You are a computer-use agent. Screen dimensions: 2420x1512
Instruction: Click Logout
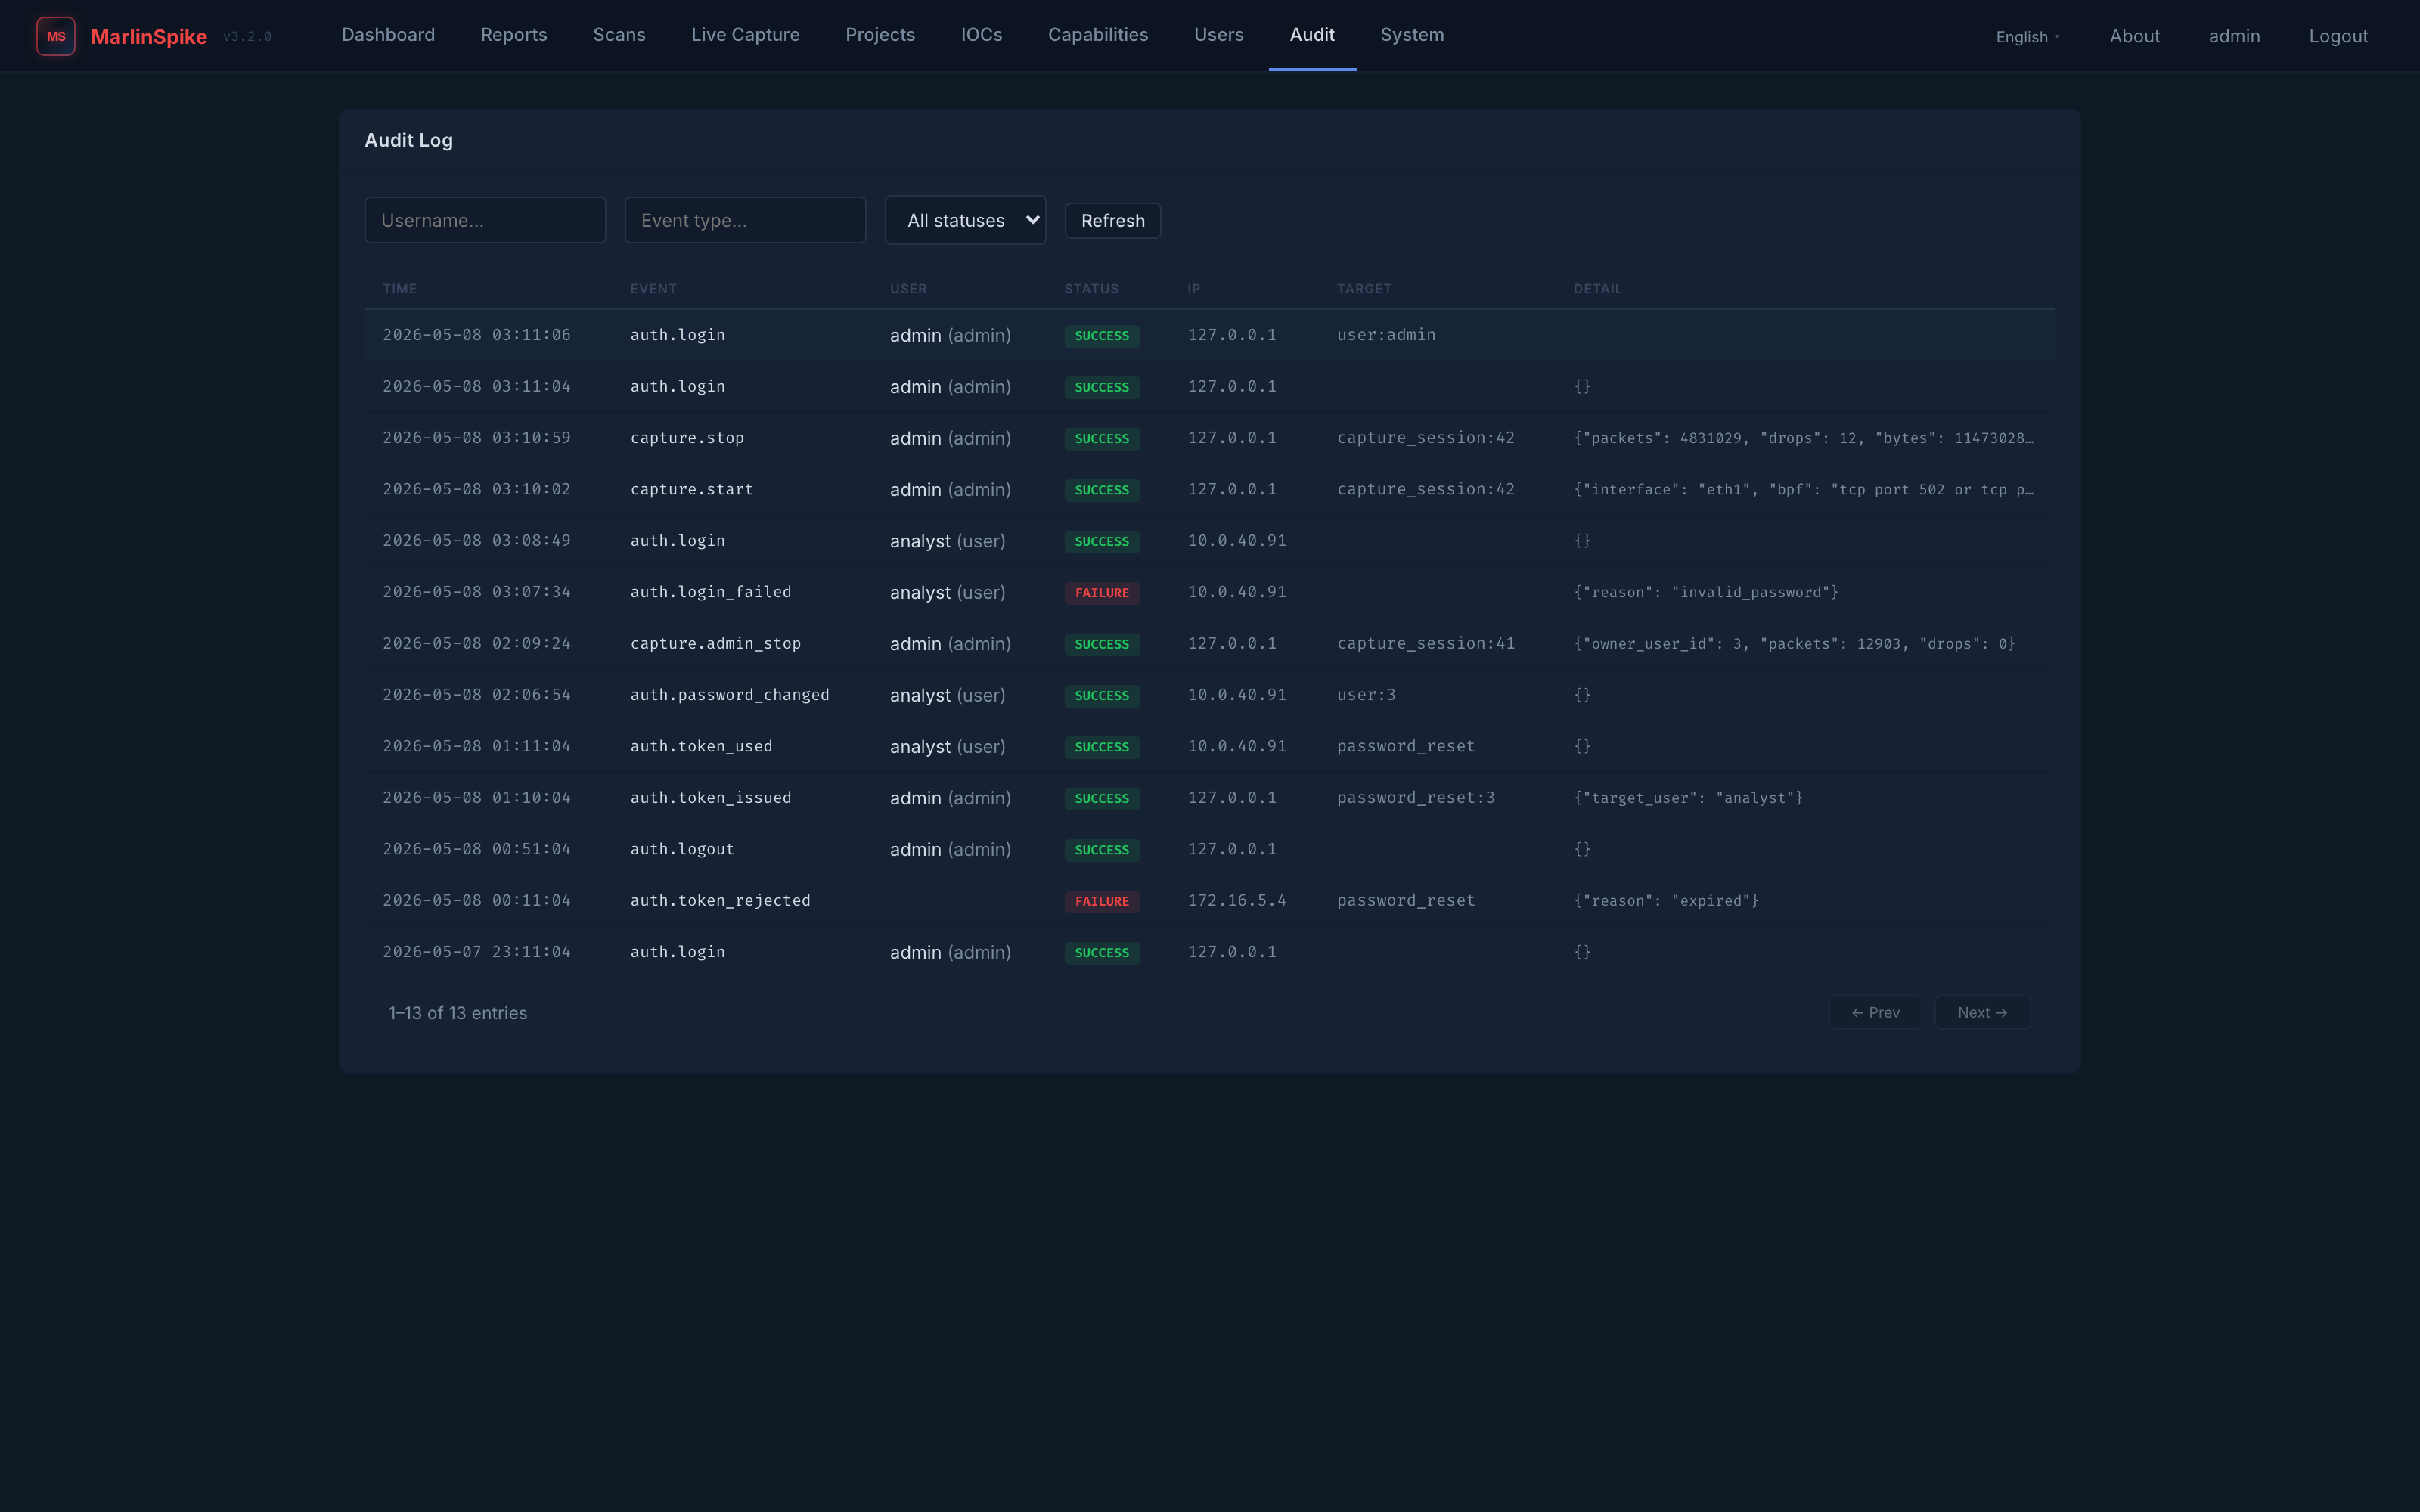2338,36
